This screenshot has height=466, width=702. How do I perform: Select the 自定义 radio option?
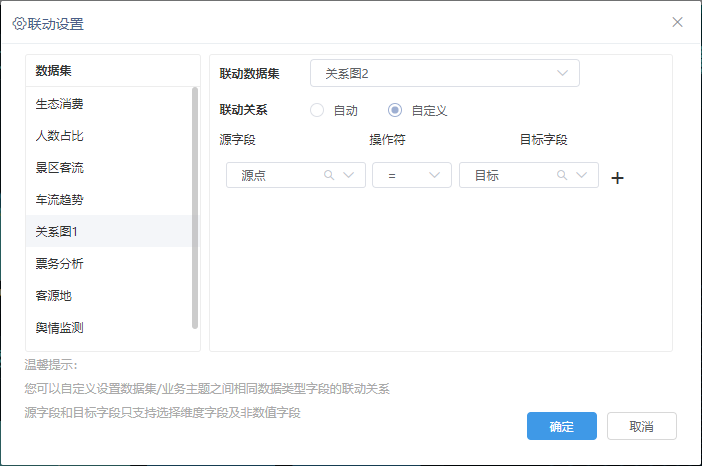395,110
